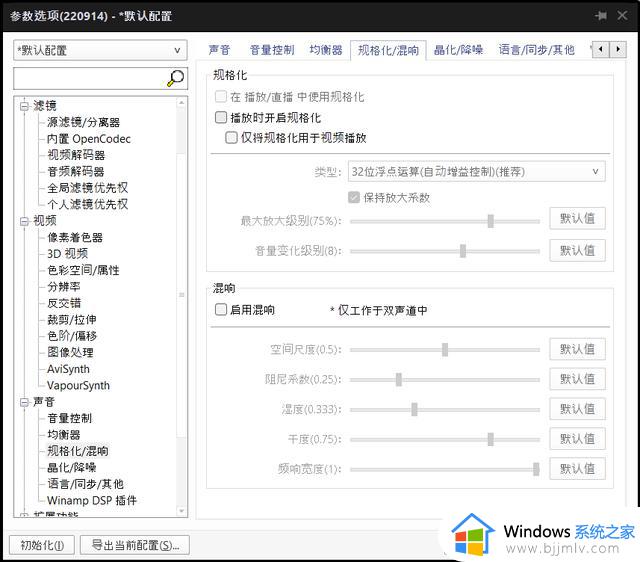Collapse the 声音 tree node

[24, 402]
